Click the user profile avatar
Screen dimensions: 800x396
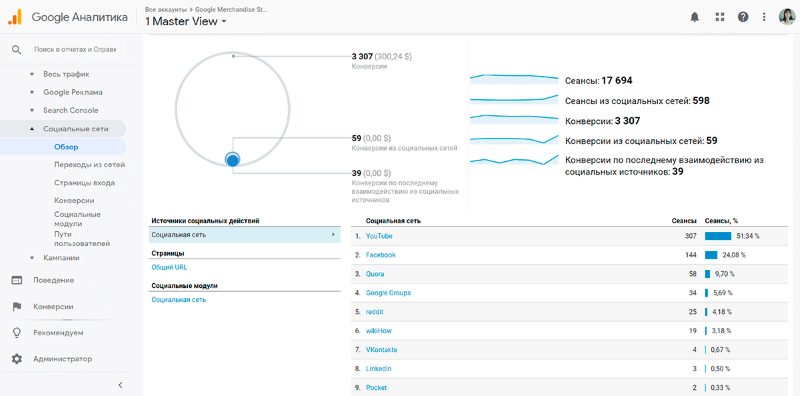coord(786,17)
